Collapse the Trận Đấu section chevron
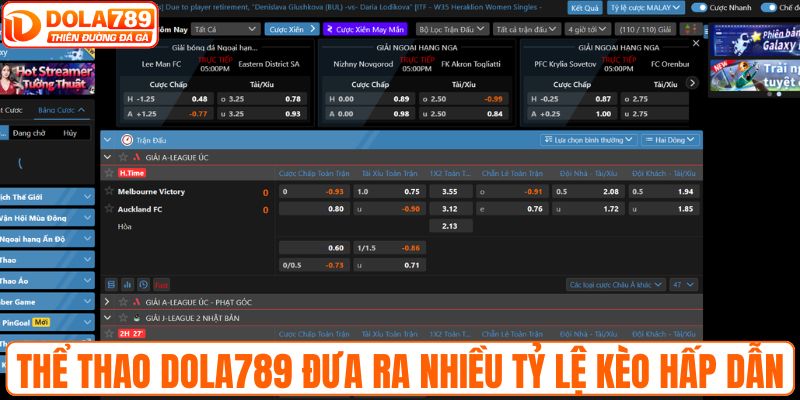Image resolution: width=800 pixels, height=400 pixels. pos(108,140)
